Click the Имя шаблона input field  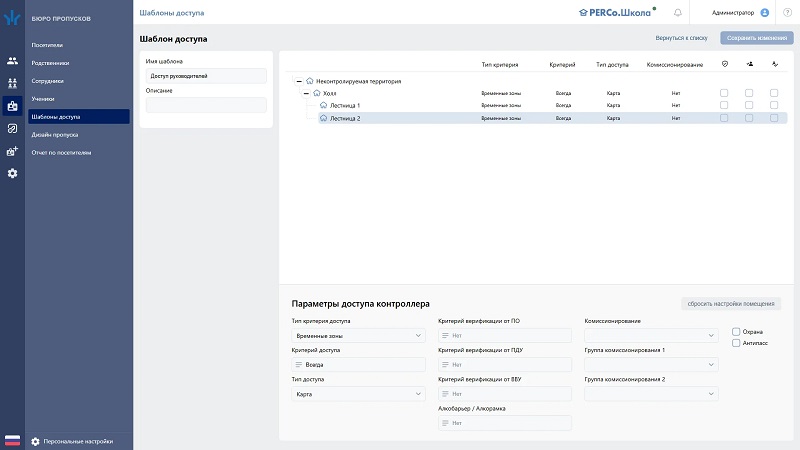point(206,76)
